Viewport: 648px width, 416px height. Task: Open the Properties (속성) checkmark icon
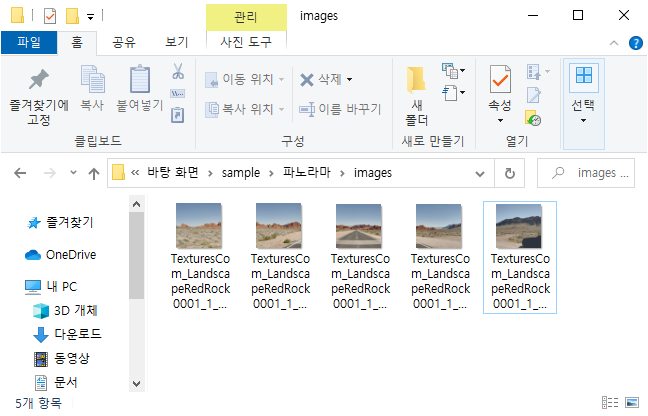500,79
